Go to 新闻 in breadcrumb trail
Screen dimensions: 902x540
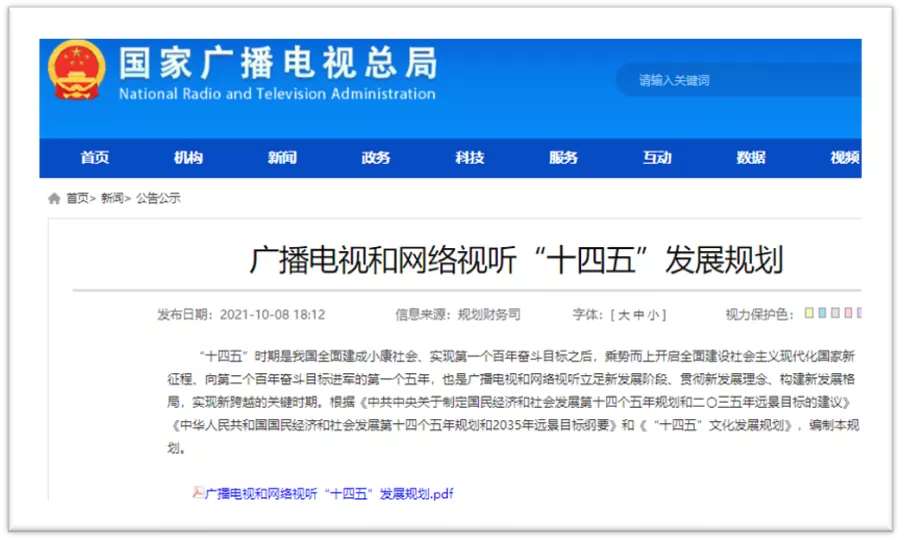click(112, 198)
